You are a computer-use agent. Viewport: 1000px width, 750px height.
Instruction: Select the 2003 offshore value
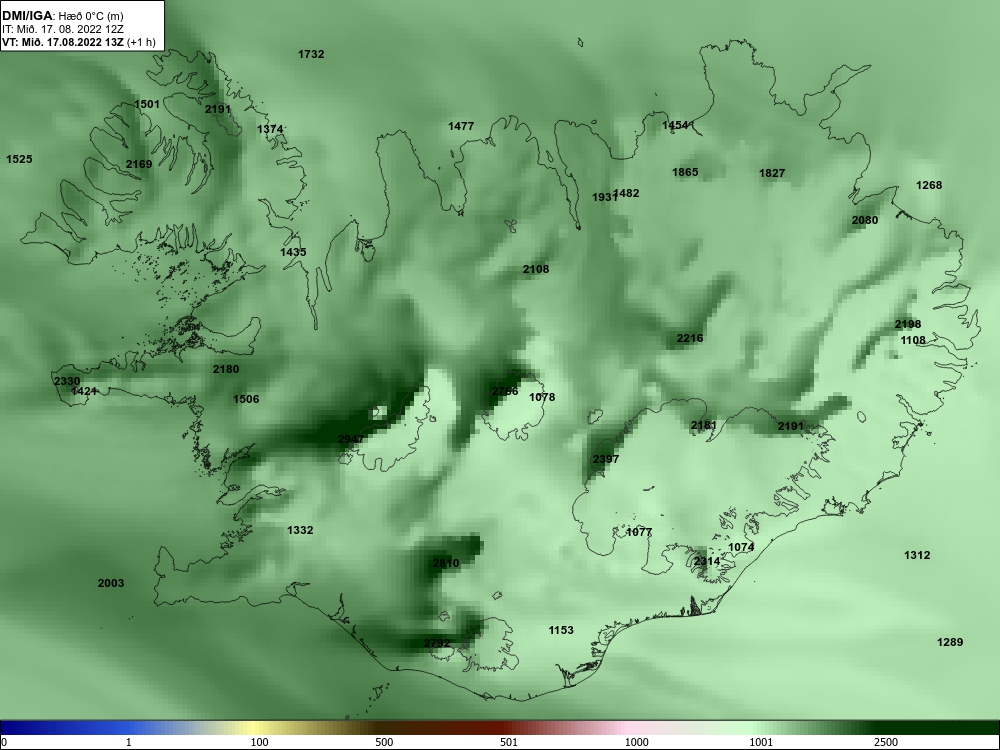(111, 583)
